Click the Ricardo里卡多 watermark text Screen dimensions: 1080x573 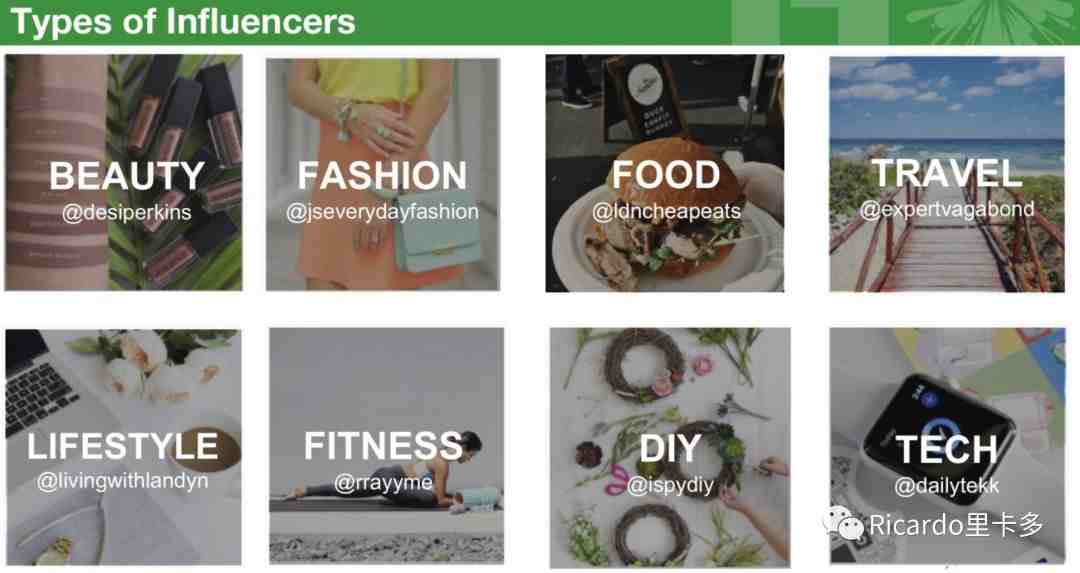[957, 525]
